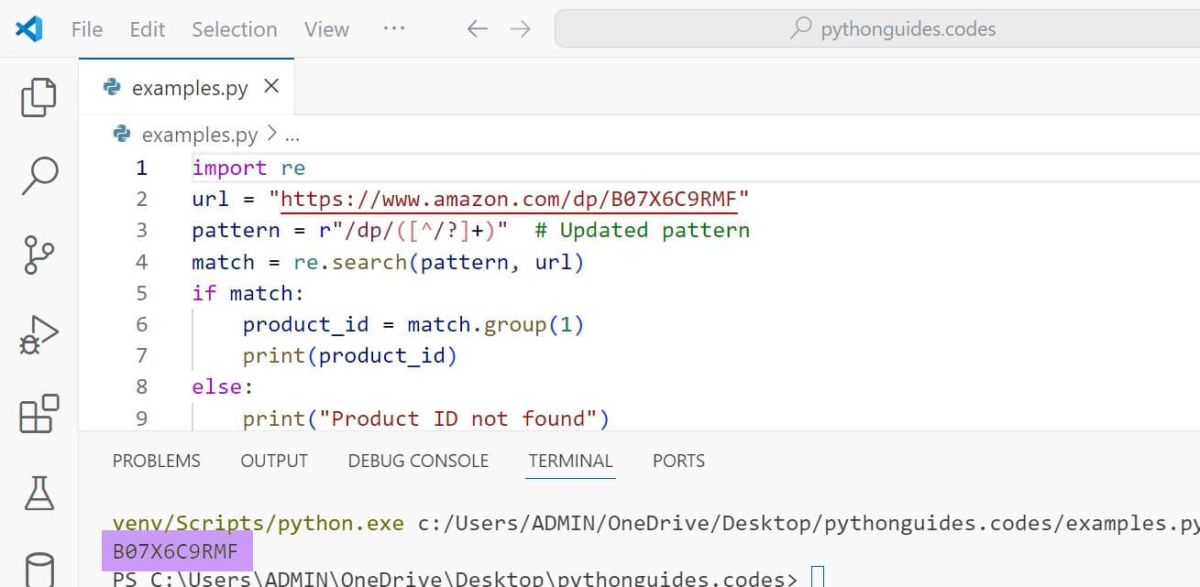The height and width of the screenshot is (587, 1200).
Task: Switch to the TERMINAL panel tab
Action: coord(570,461)
